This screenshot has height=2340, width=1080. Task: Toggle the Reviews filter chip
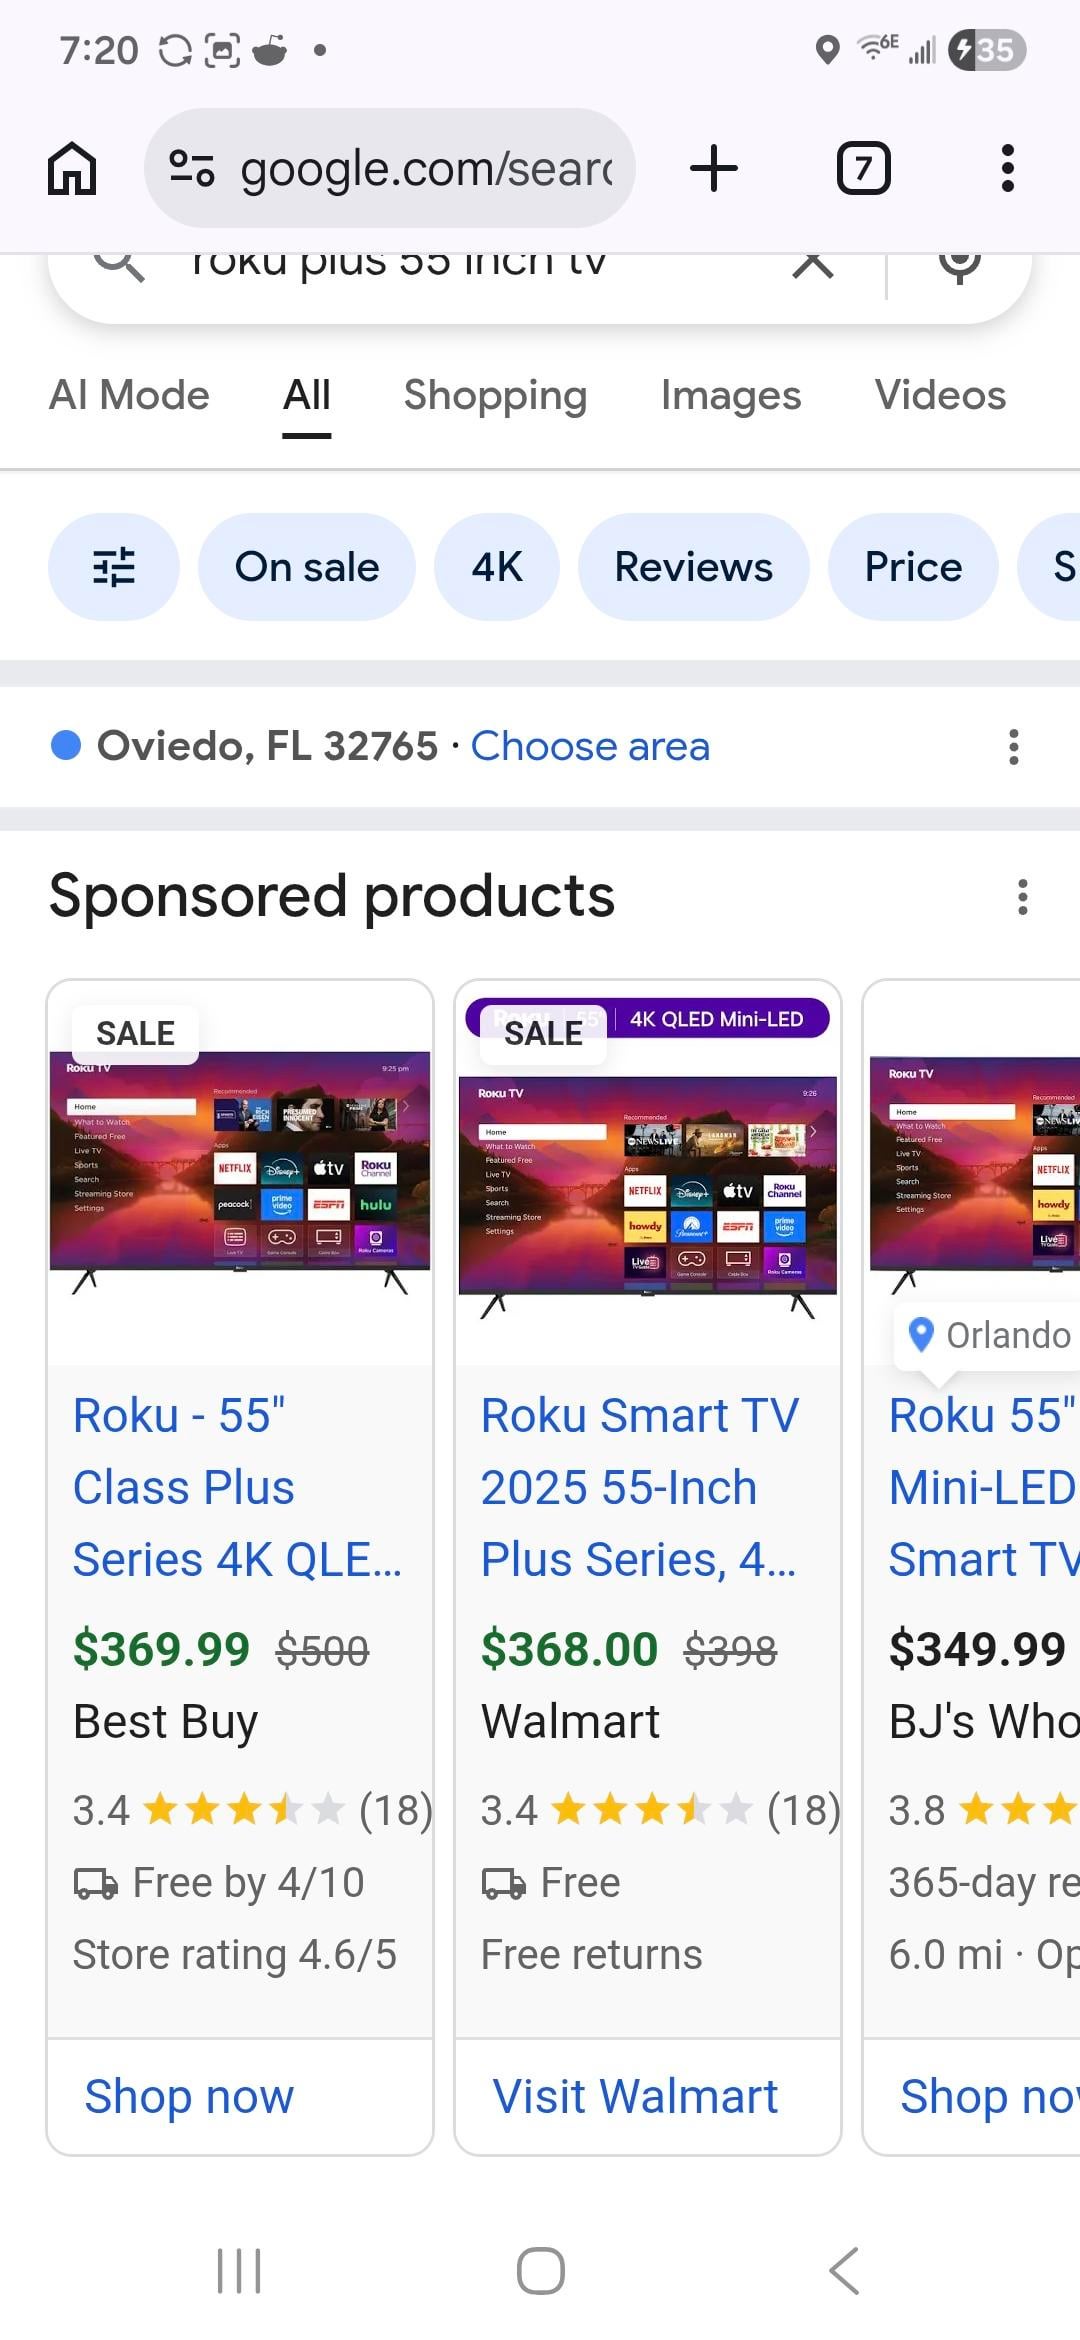(x=693, y=567)
